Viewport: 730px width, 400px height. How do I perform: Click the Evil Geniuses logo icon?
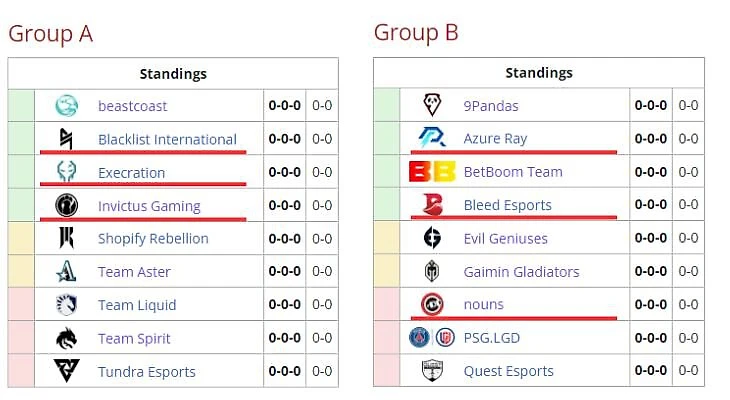(432, 238)
